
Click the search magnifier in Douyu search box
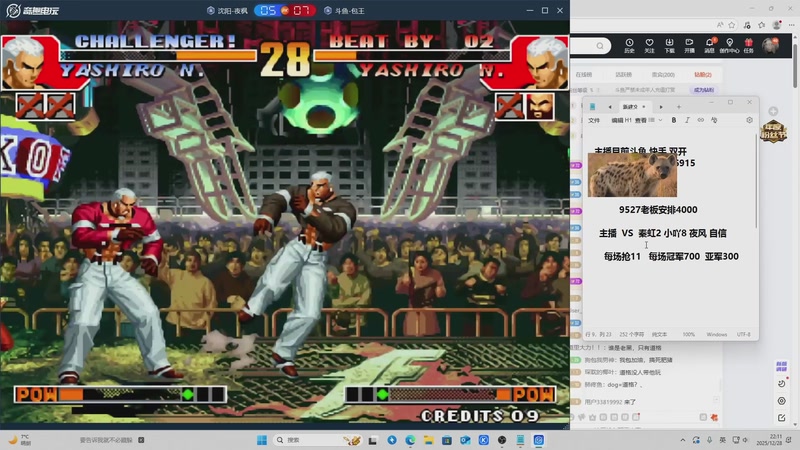(600, 46)
